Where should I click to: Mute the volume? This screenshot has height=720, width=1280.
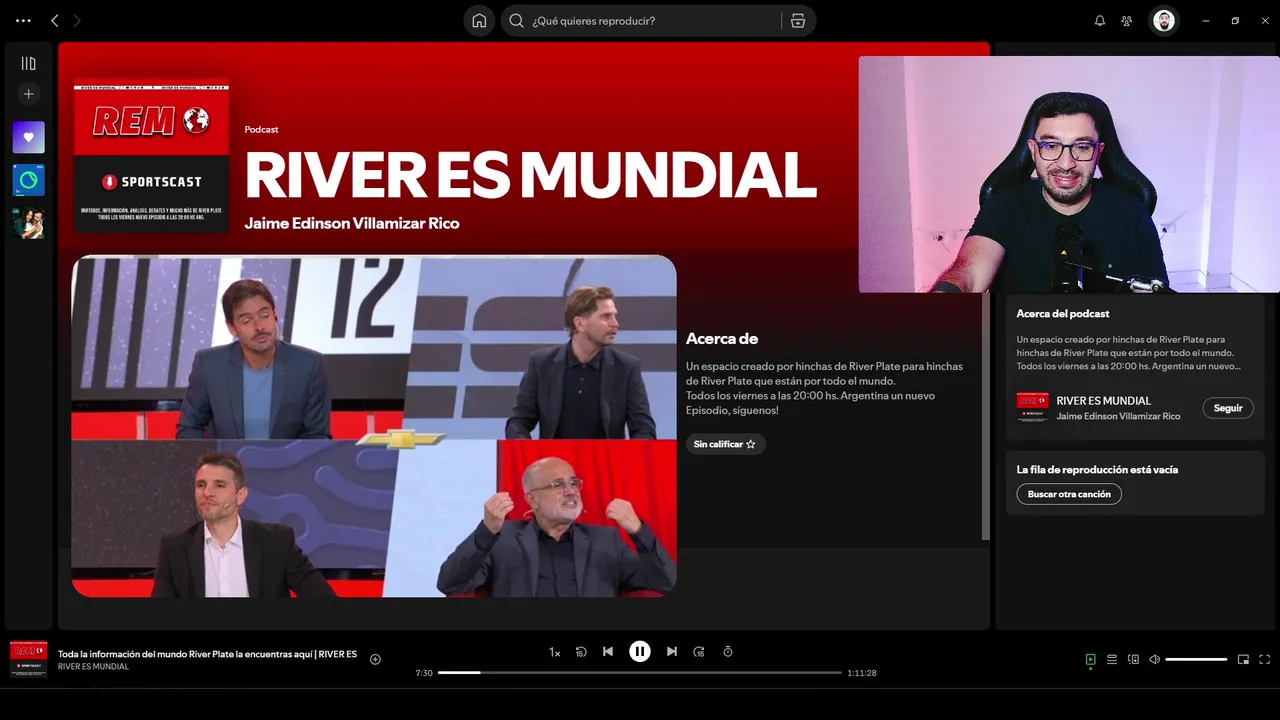point(1155,660)
